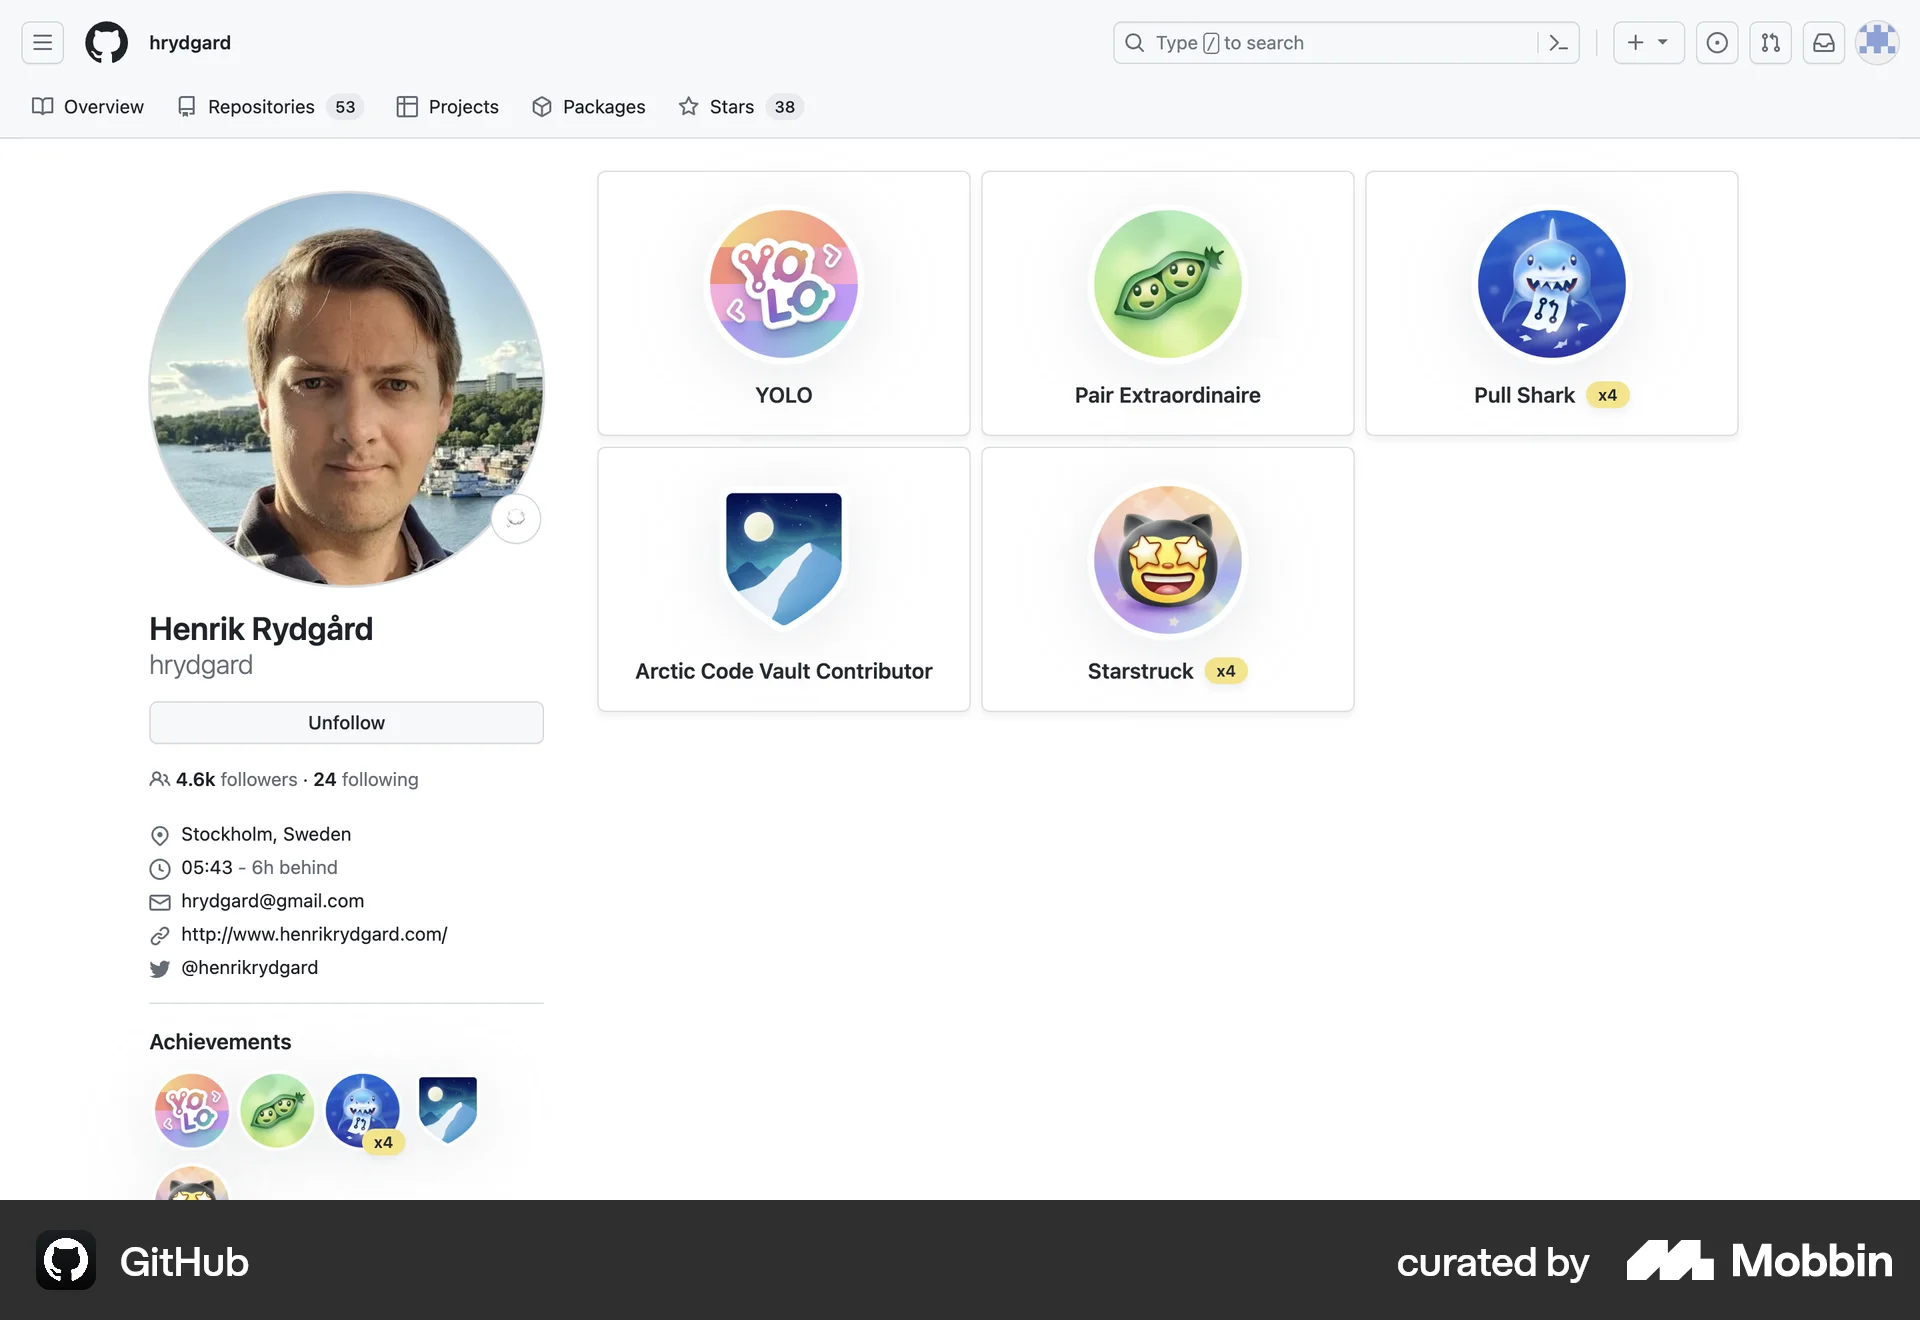
Task: Expand the create new dropdown
Action: (x=1648, y=42)
